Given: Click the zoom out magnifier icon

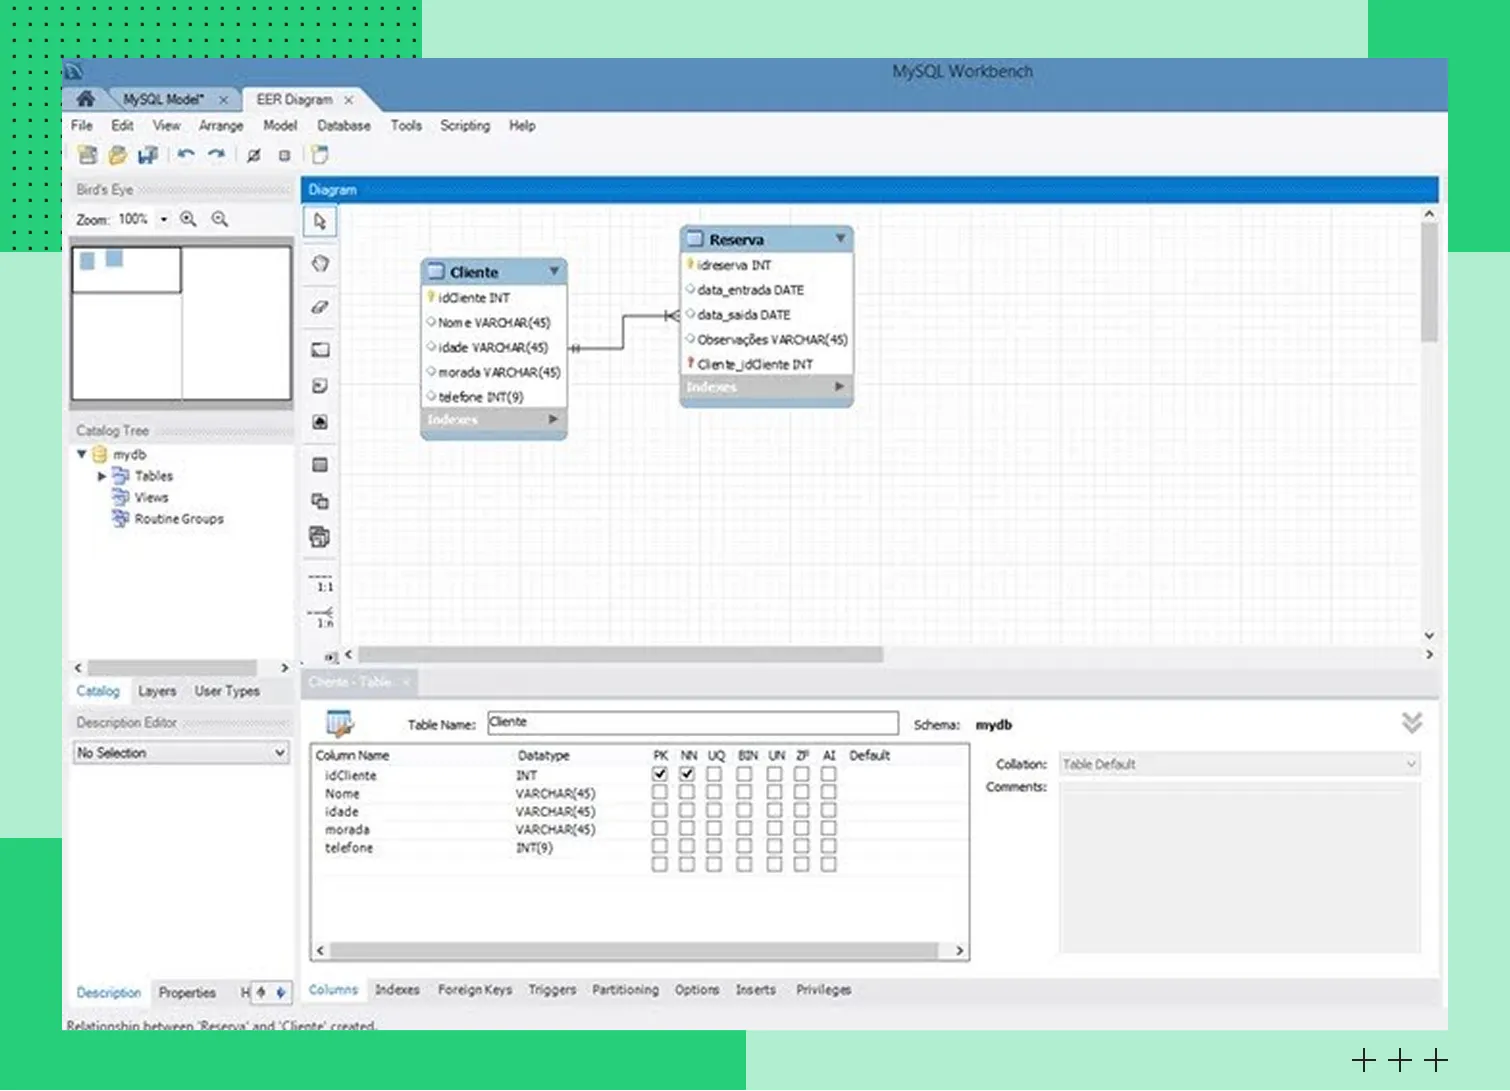Looking at the screenshot, I should (x=220, y=219).
